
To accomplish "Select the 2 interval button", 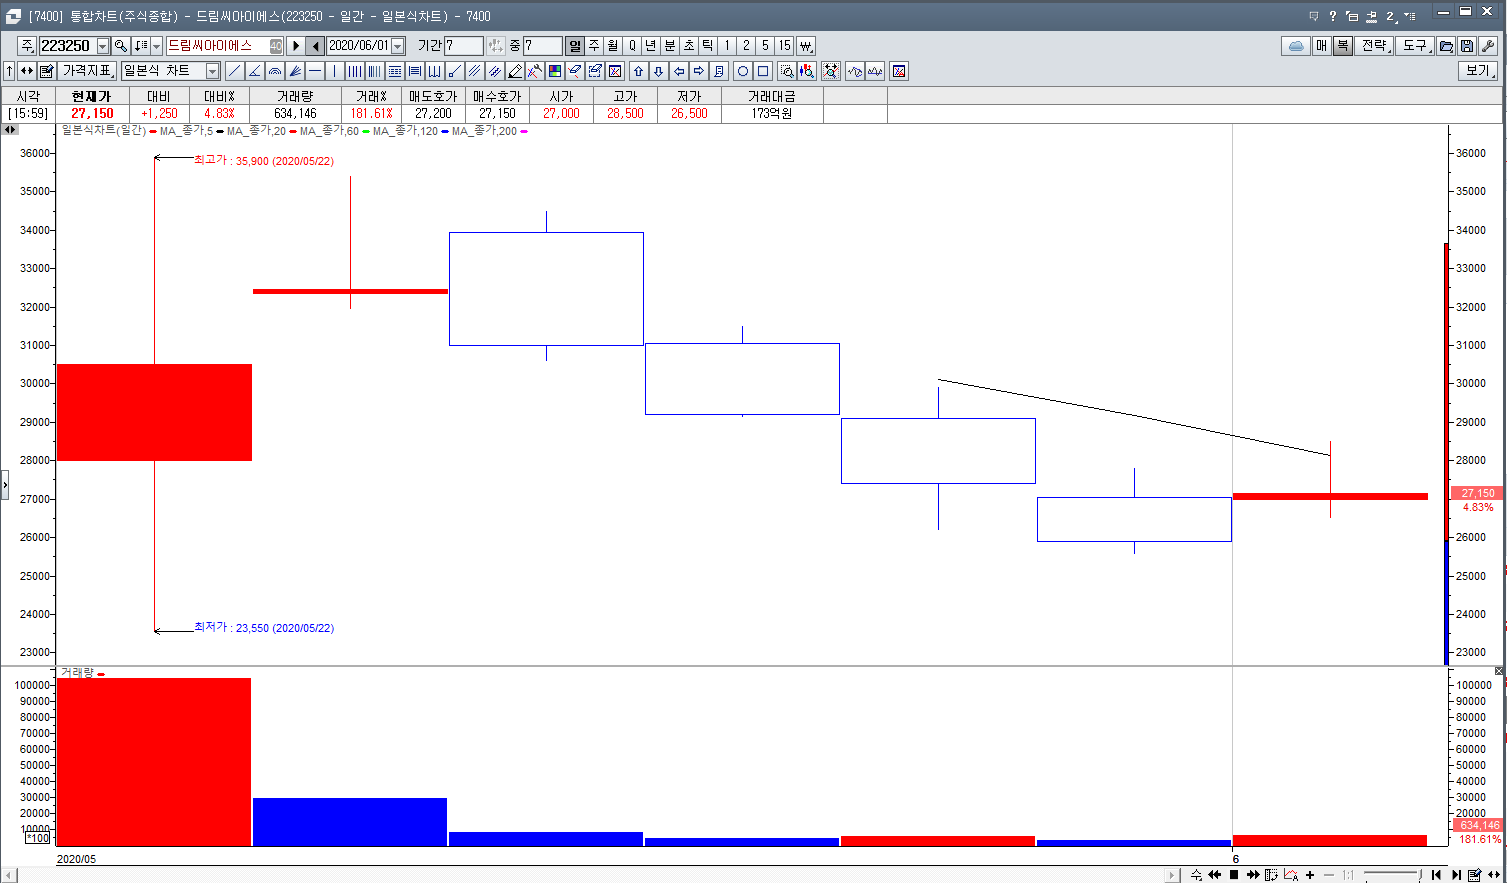I will point(746,46).
